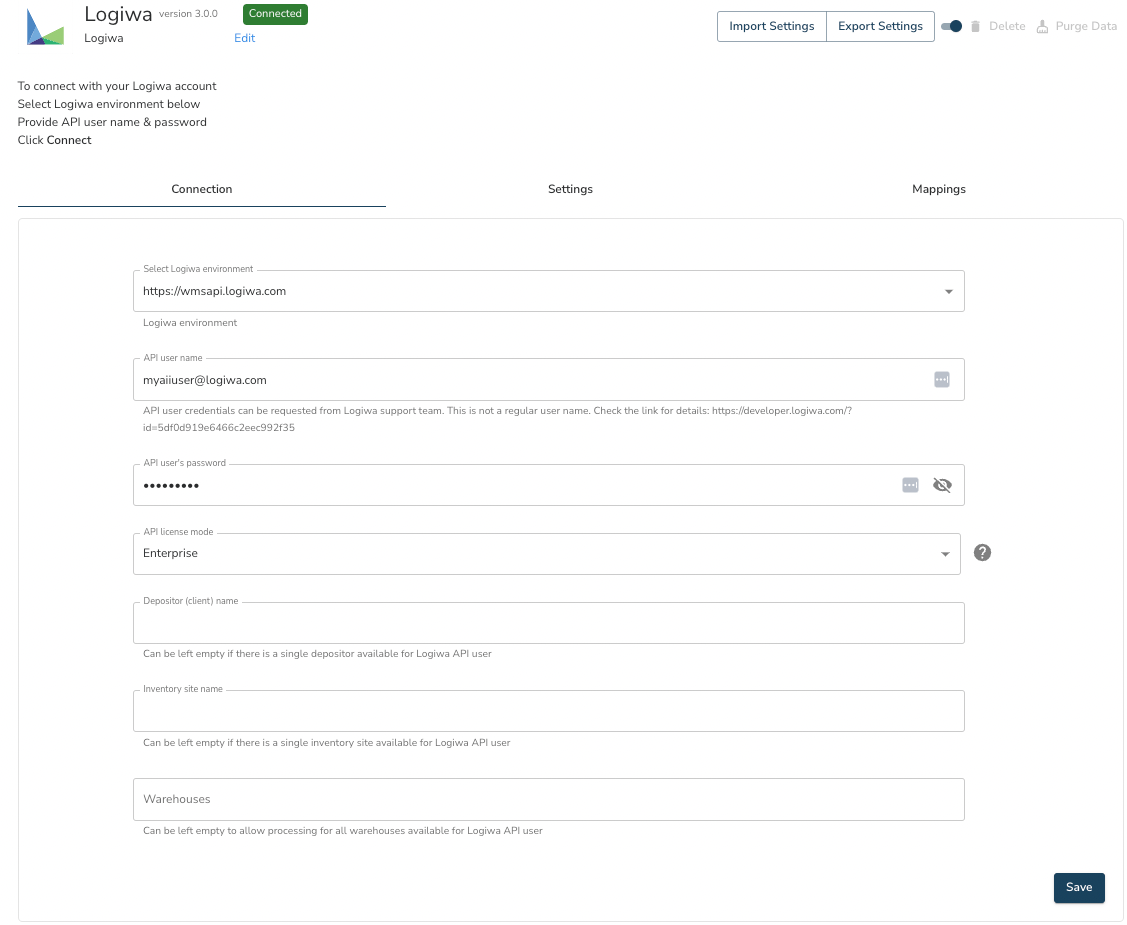The image size is (1127, 925).
Task: Click the Purge Data broom icon
Action: coord(1042,27)
